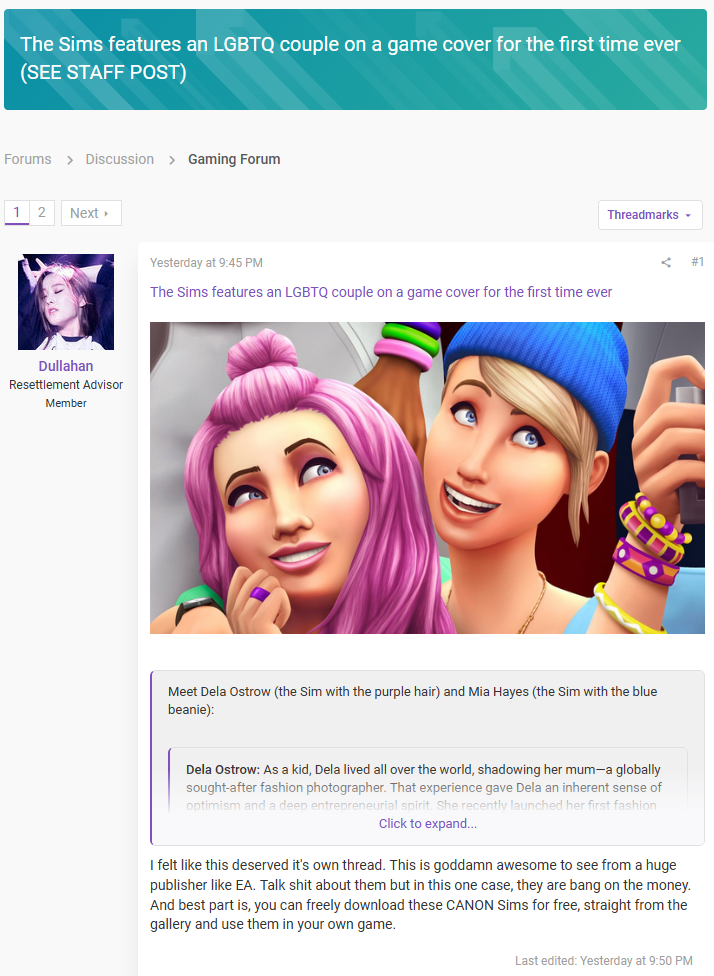This screenshot has width=714, height=976.
Task: Open the Gaming Forum breadcrumb link
Action: point(234,159)
